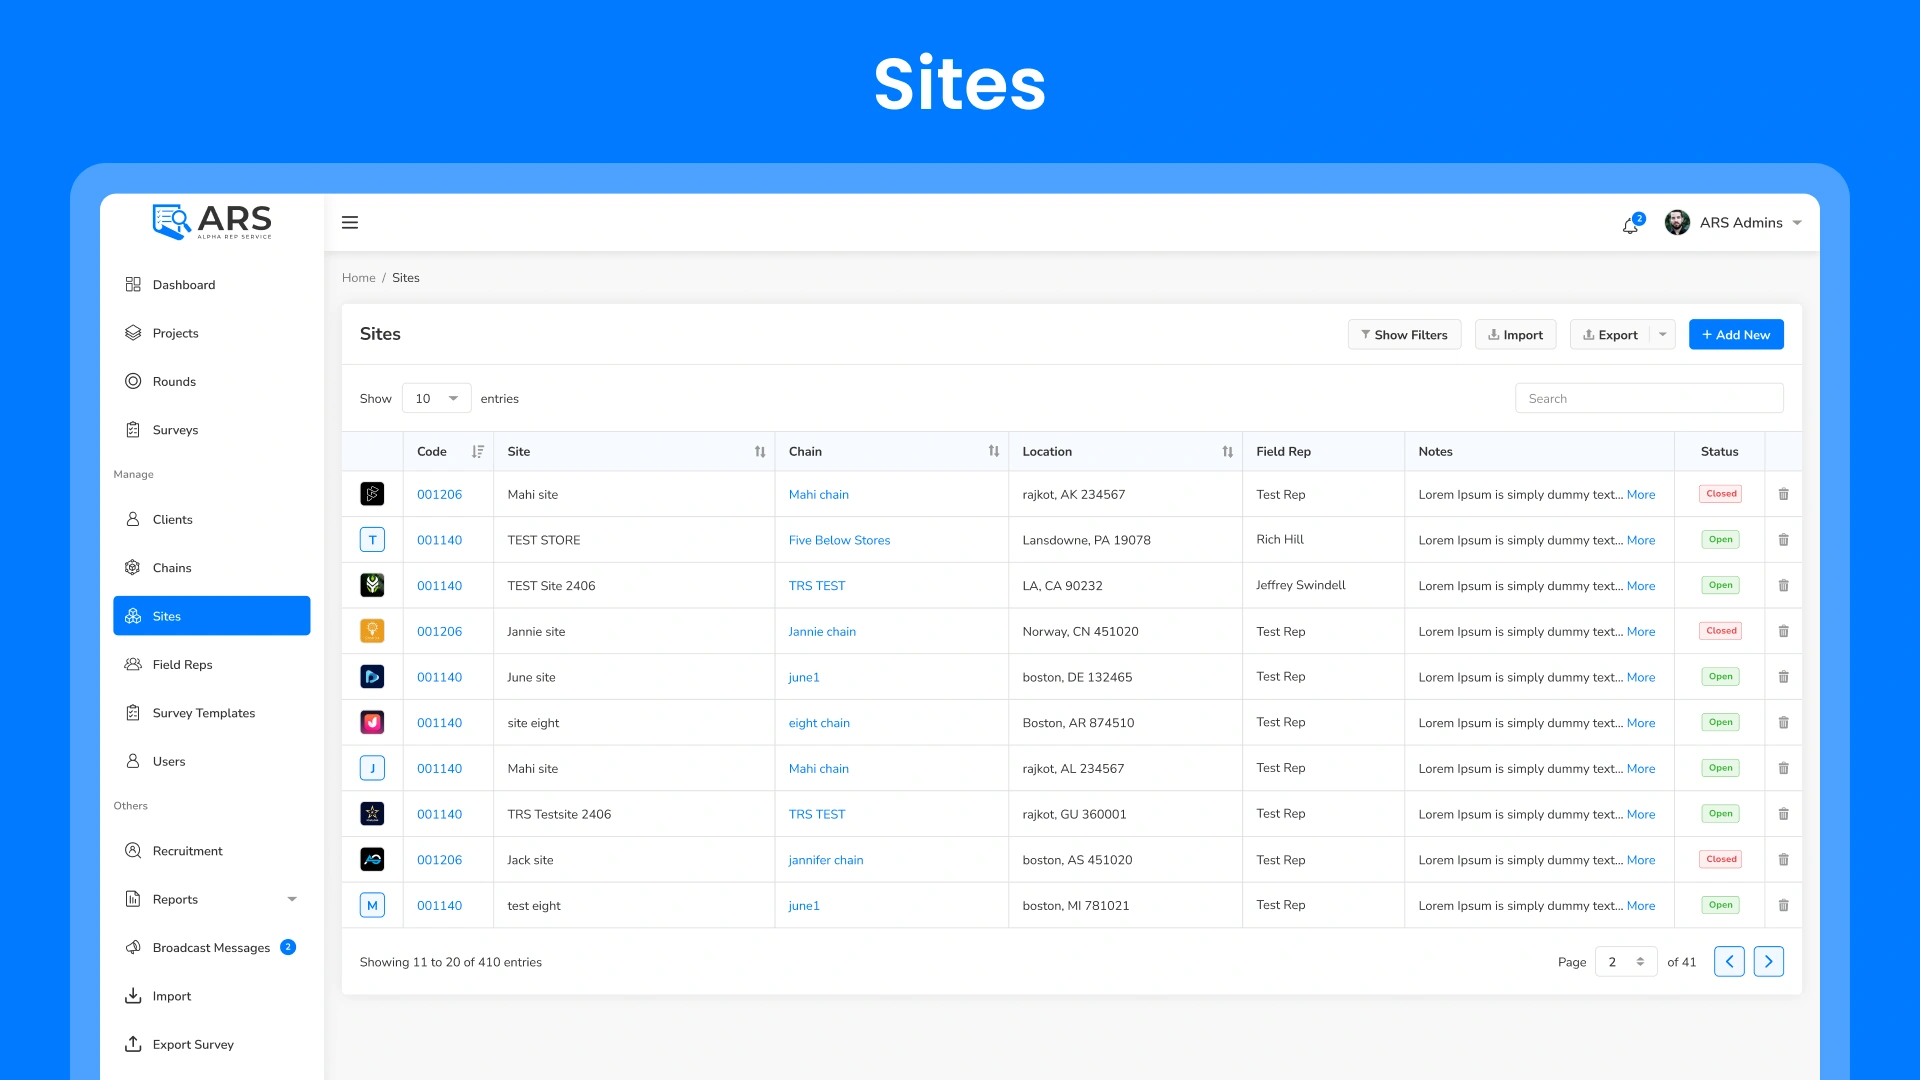1920x1080 pixels.
Task: Select Sites in the sidebar
Action: point(212,616)
